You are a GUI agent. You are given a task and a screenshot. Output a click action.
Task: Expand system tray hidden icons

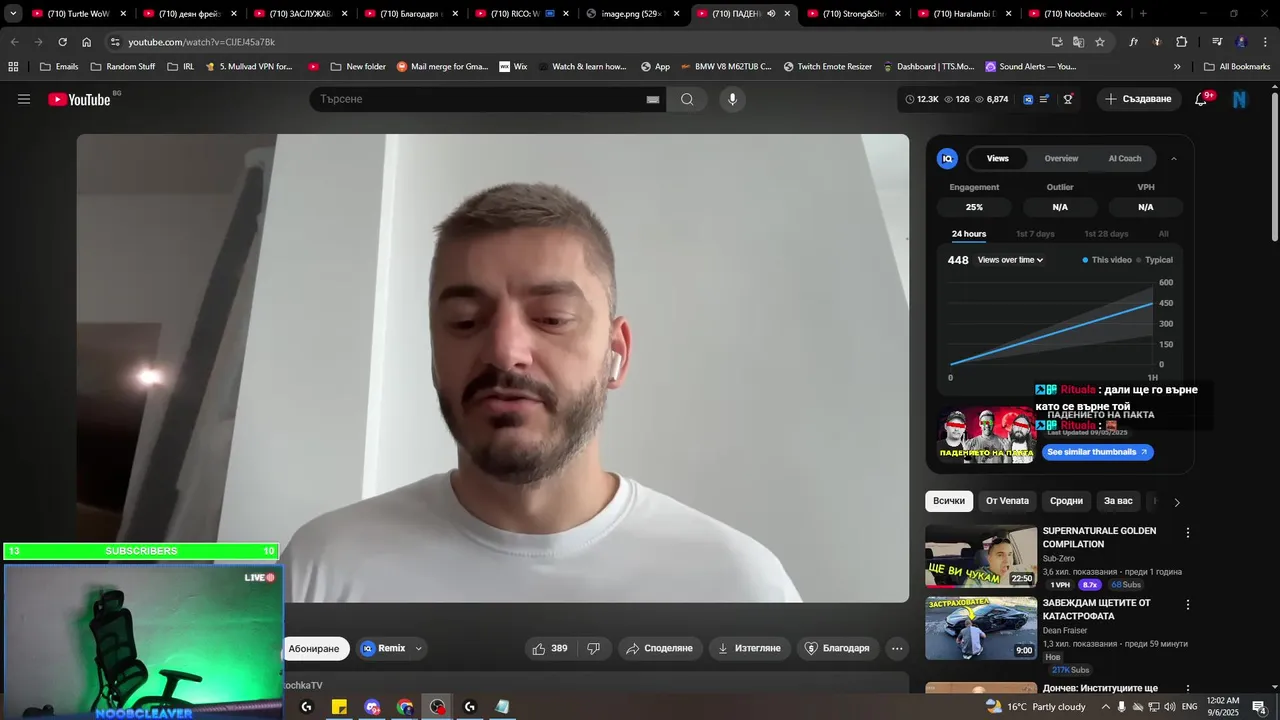click(x=1104, y=707)
